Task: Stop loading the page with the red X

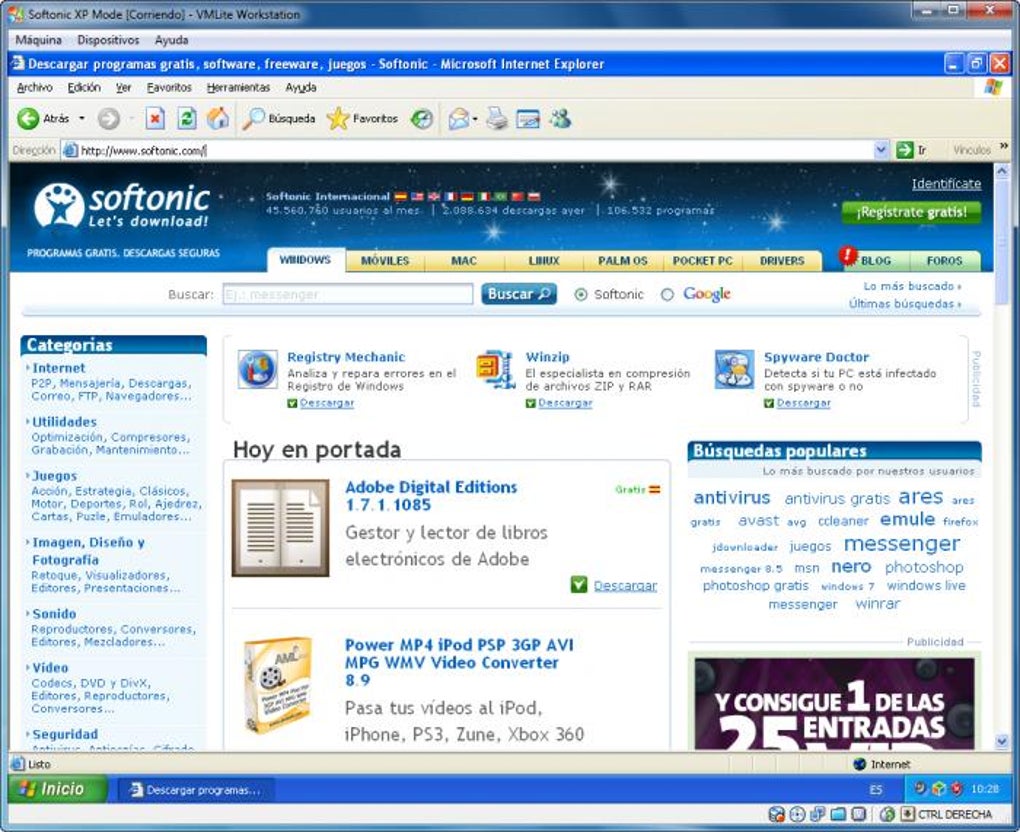Action: pos(155,118)
